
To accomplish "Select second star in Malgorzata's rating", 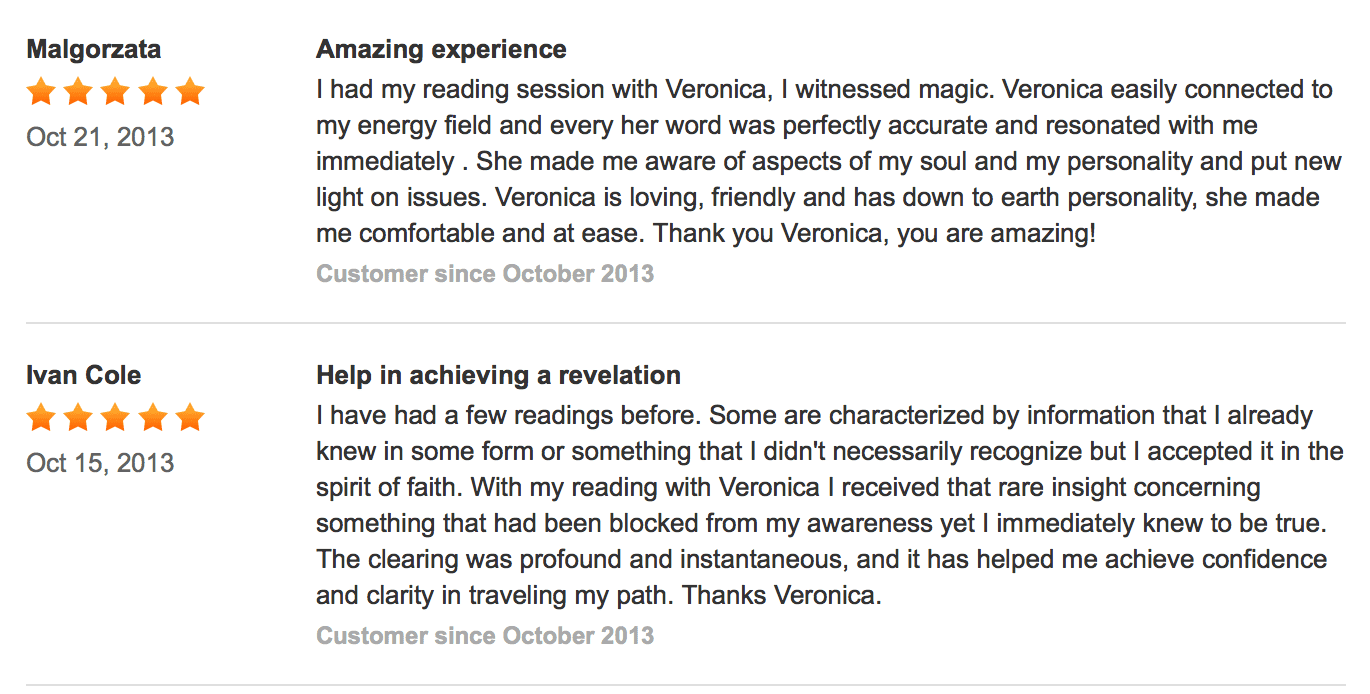I will 78,92.
